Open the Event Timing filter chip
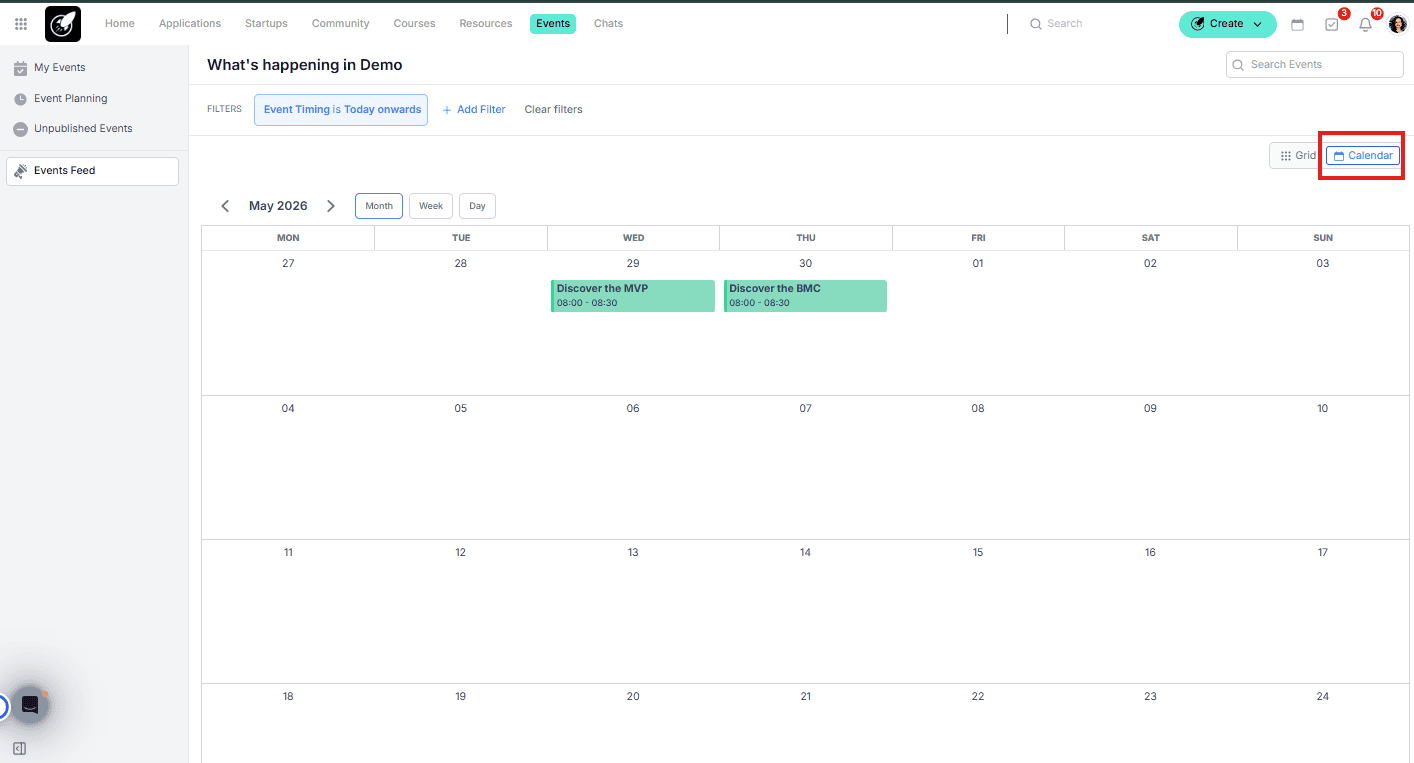The image size is (1414, 763). pos(341,110)
